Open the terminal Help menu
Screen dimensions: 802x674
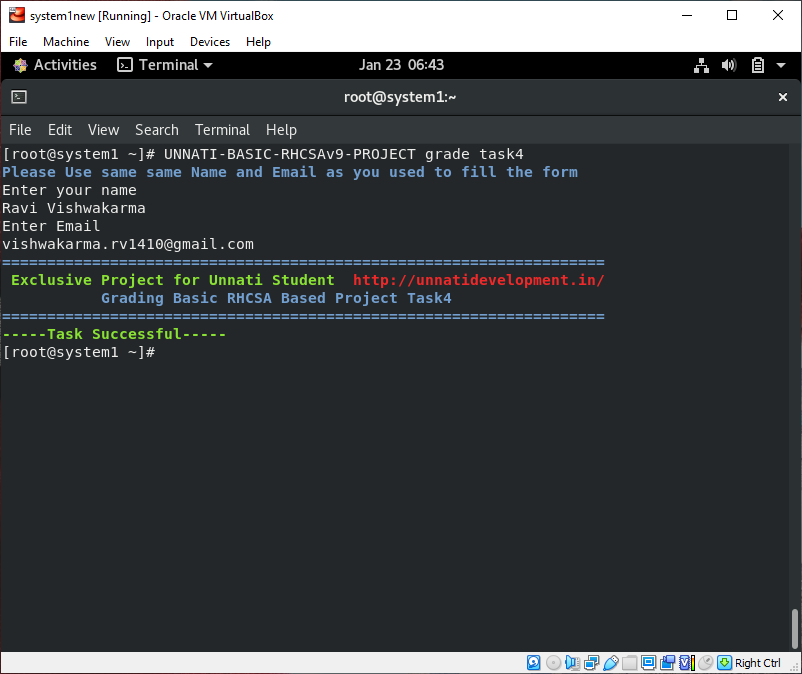(x=281, y=130)
